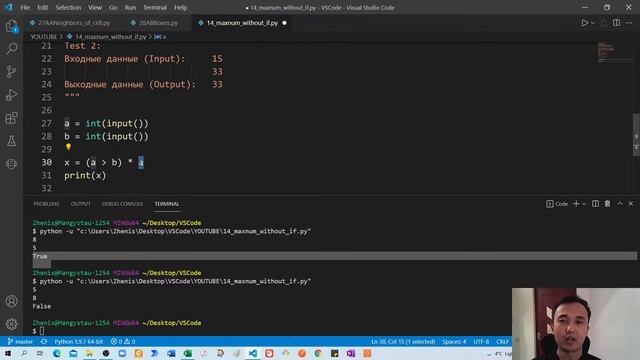The width and height of the screenshot is (640, 360).
Task: Open Microsoft Edge from taskbar
Action: click(57, 353)
